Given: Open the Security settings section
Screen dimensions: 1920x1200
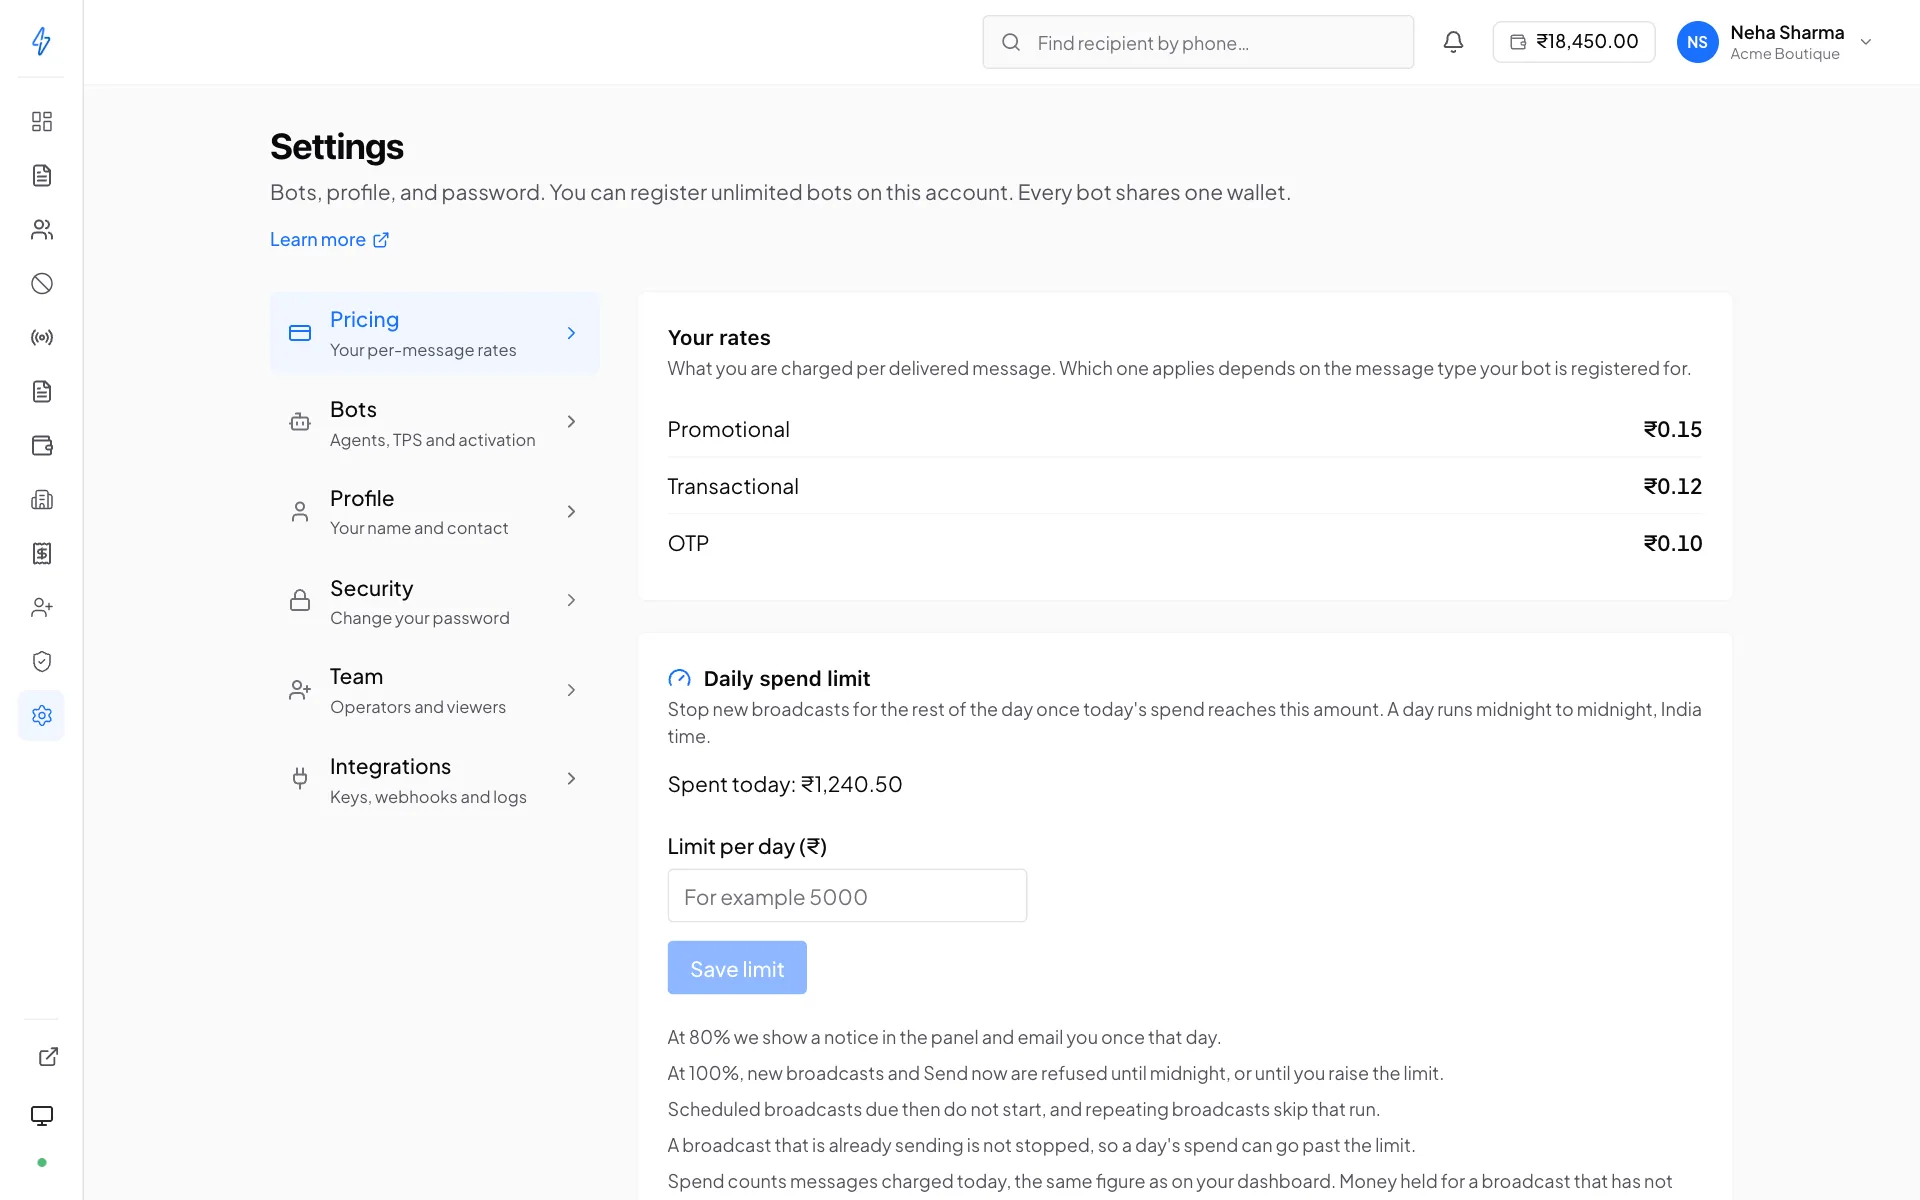Looking at the screenshot, I should pyautogui.click(x=434, y=601).
